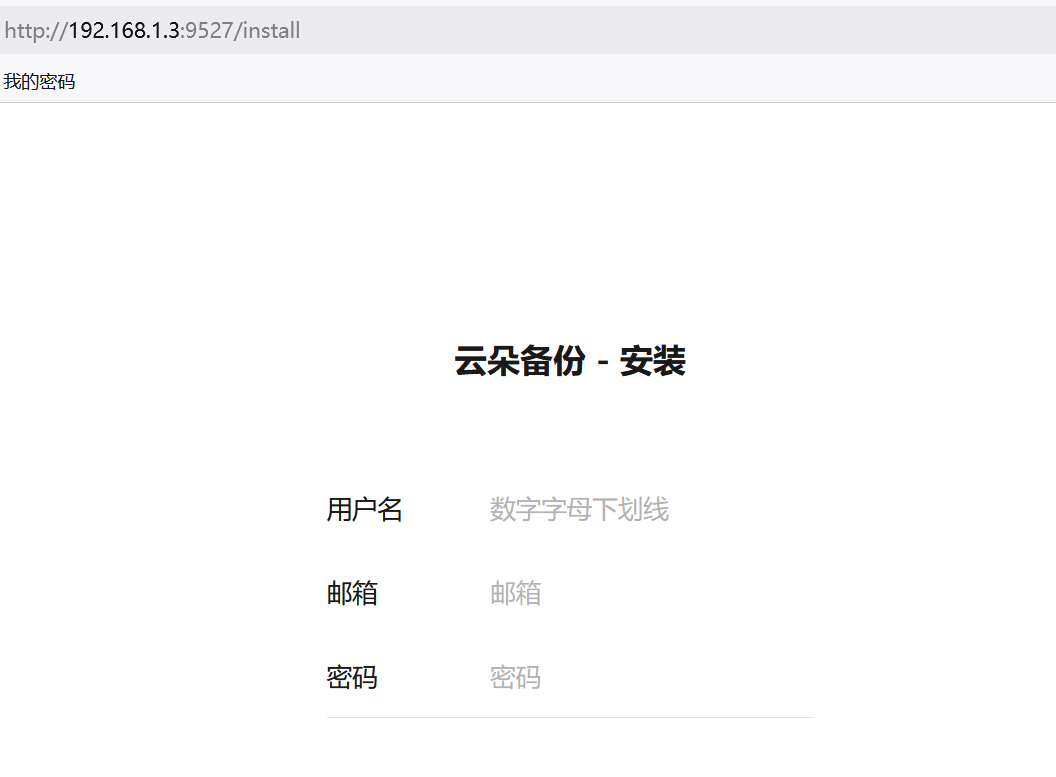Click the 用户名 field label
The height and width of the screenshot is (777, 1056).
364,510
